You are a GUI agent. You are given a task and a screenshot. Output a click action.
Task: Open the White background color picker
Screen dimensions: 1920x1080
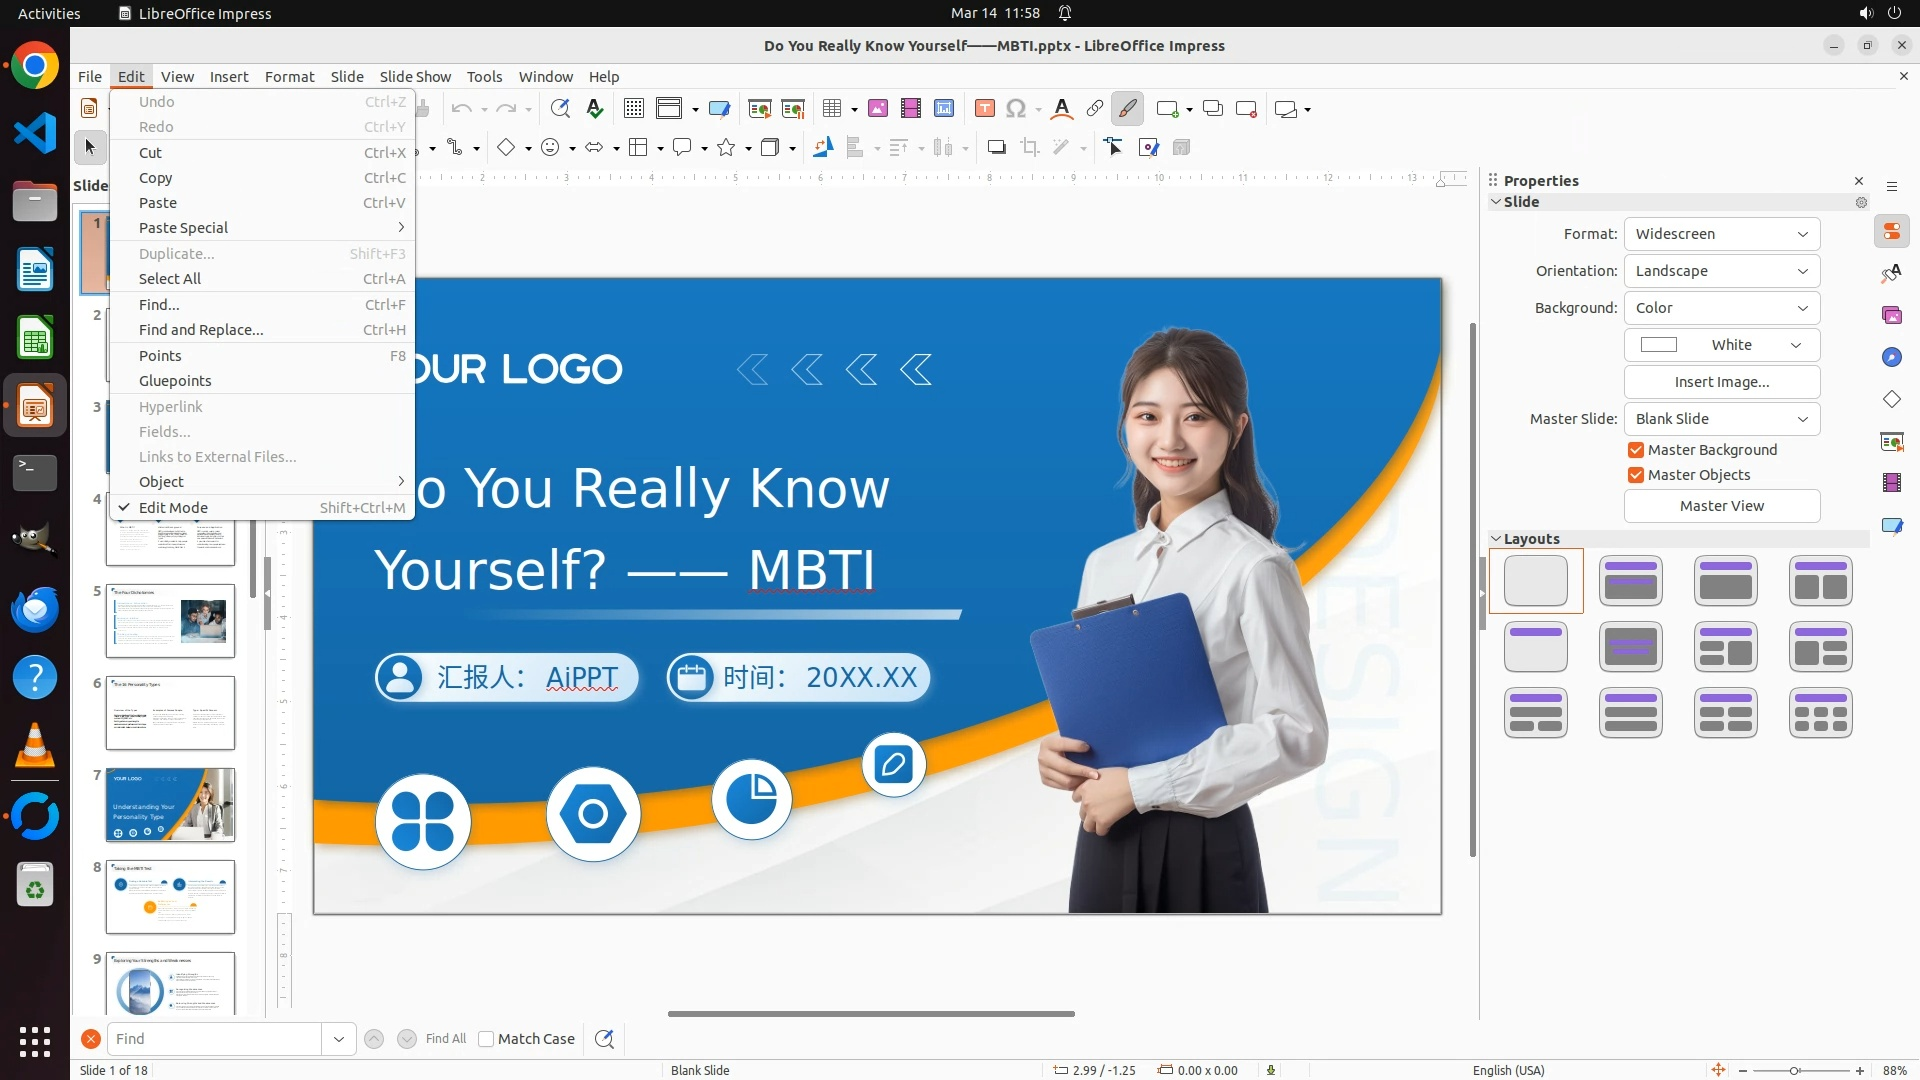point(1721,345)
